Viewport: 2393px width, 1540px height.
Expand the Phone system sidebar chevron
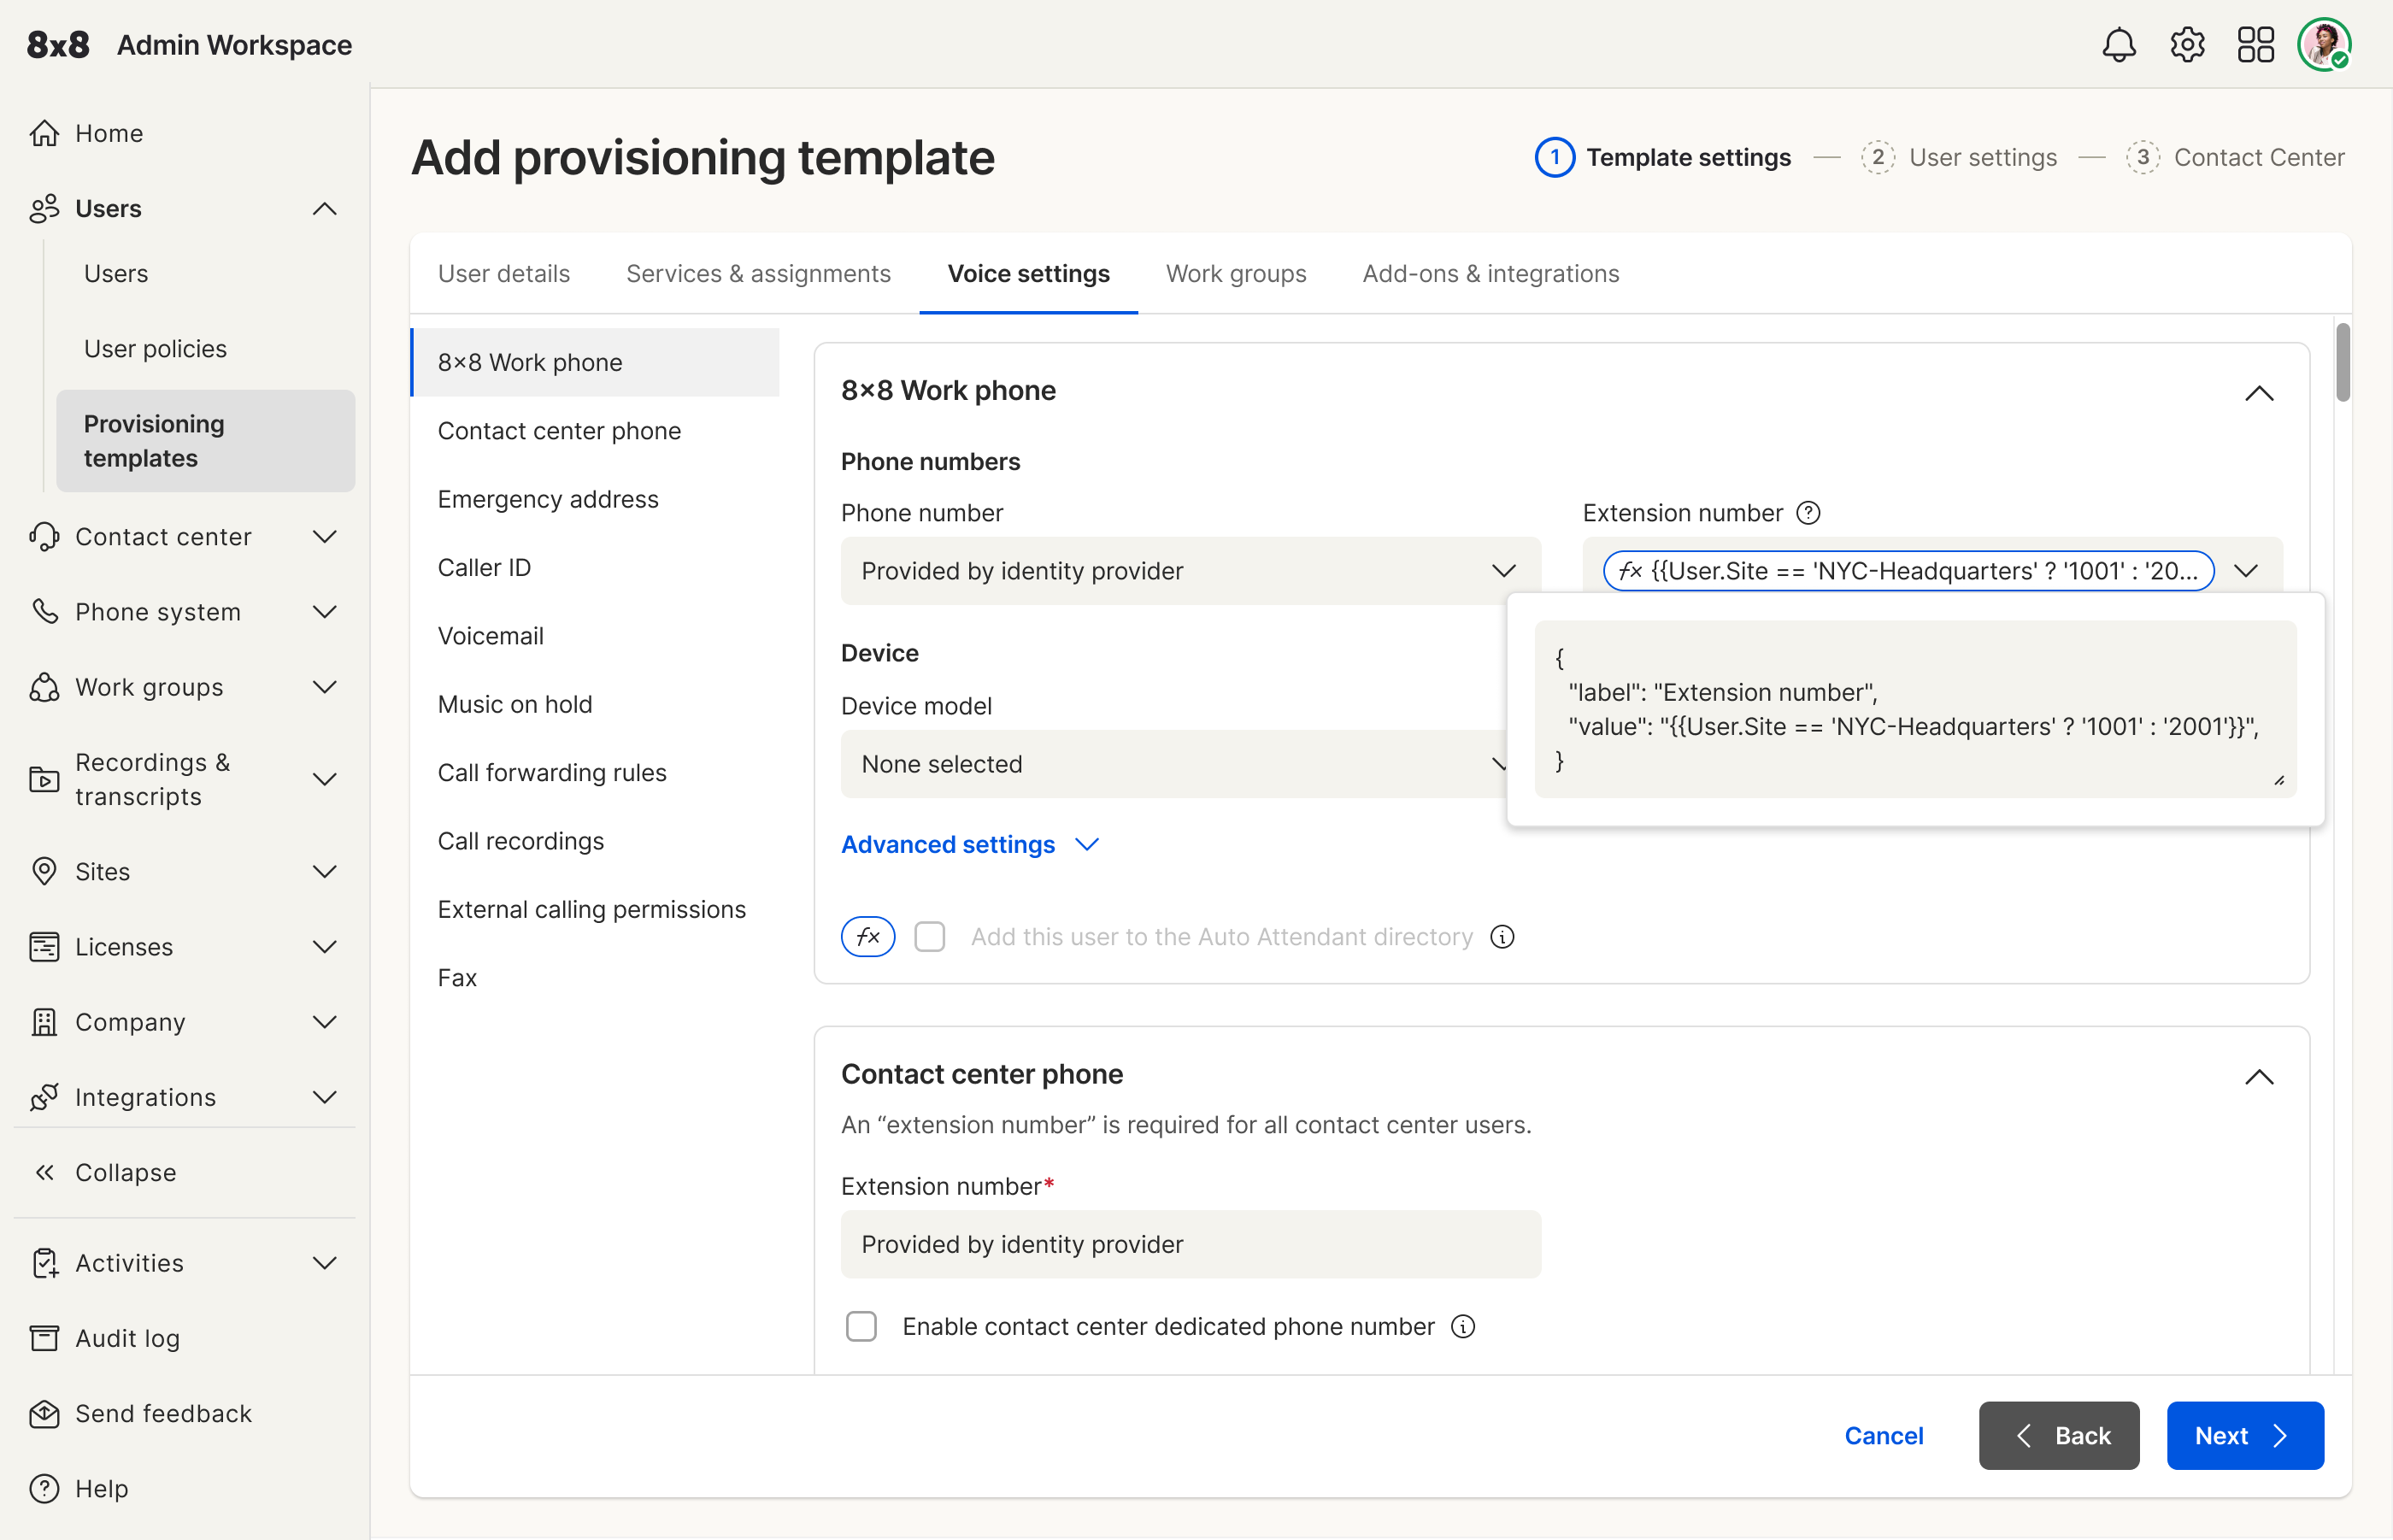pyautogui.click(x=324, y=611)
